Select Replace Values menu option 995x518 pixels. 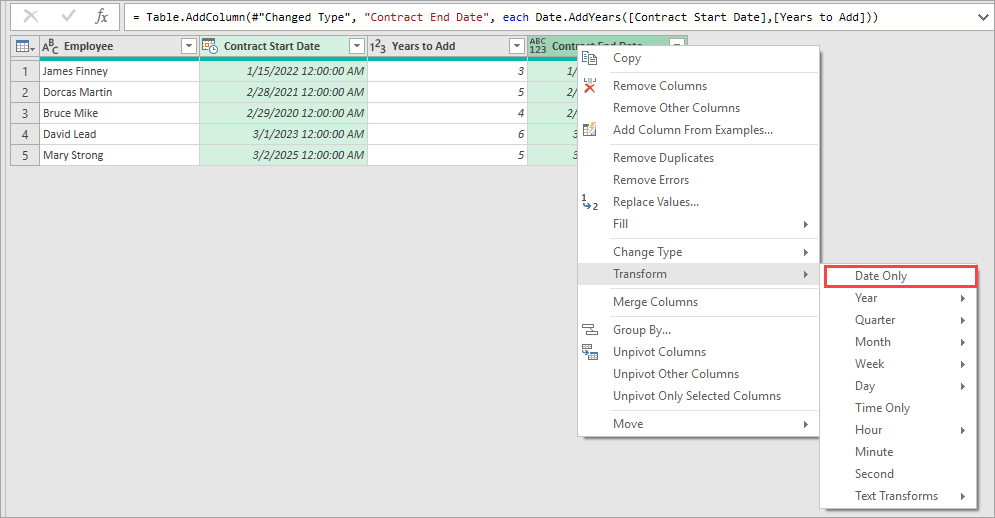[x=656, y=202]
